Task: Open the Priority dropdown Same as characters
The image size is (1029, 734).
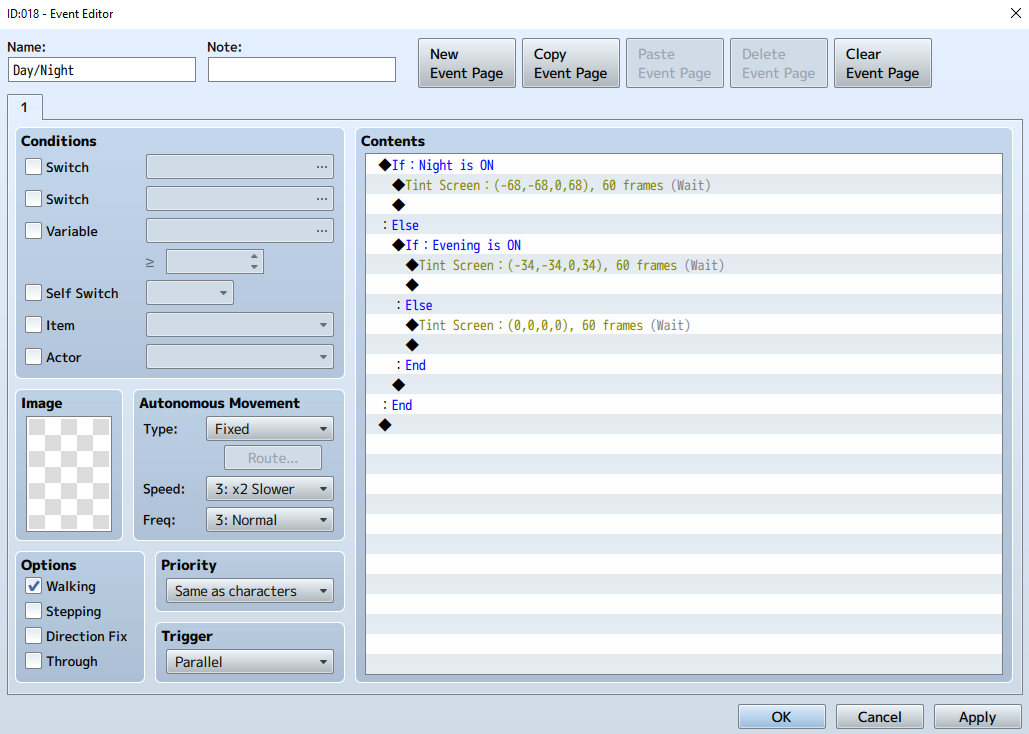Action: tap(250, 591)
